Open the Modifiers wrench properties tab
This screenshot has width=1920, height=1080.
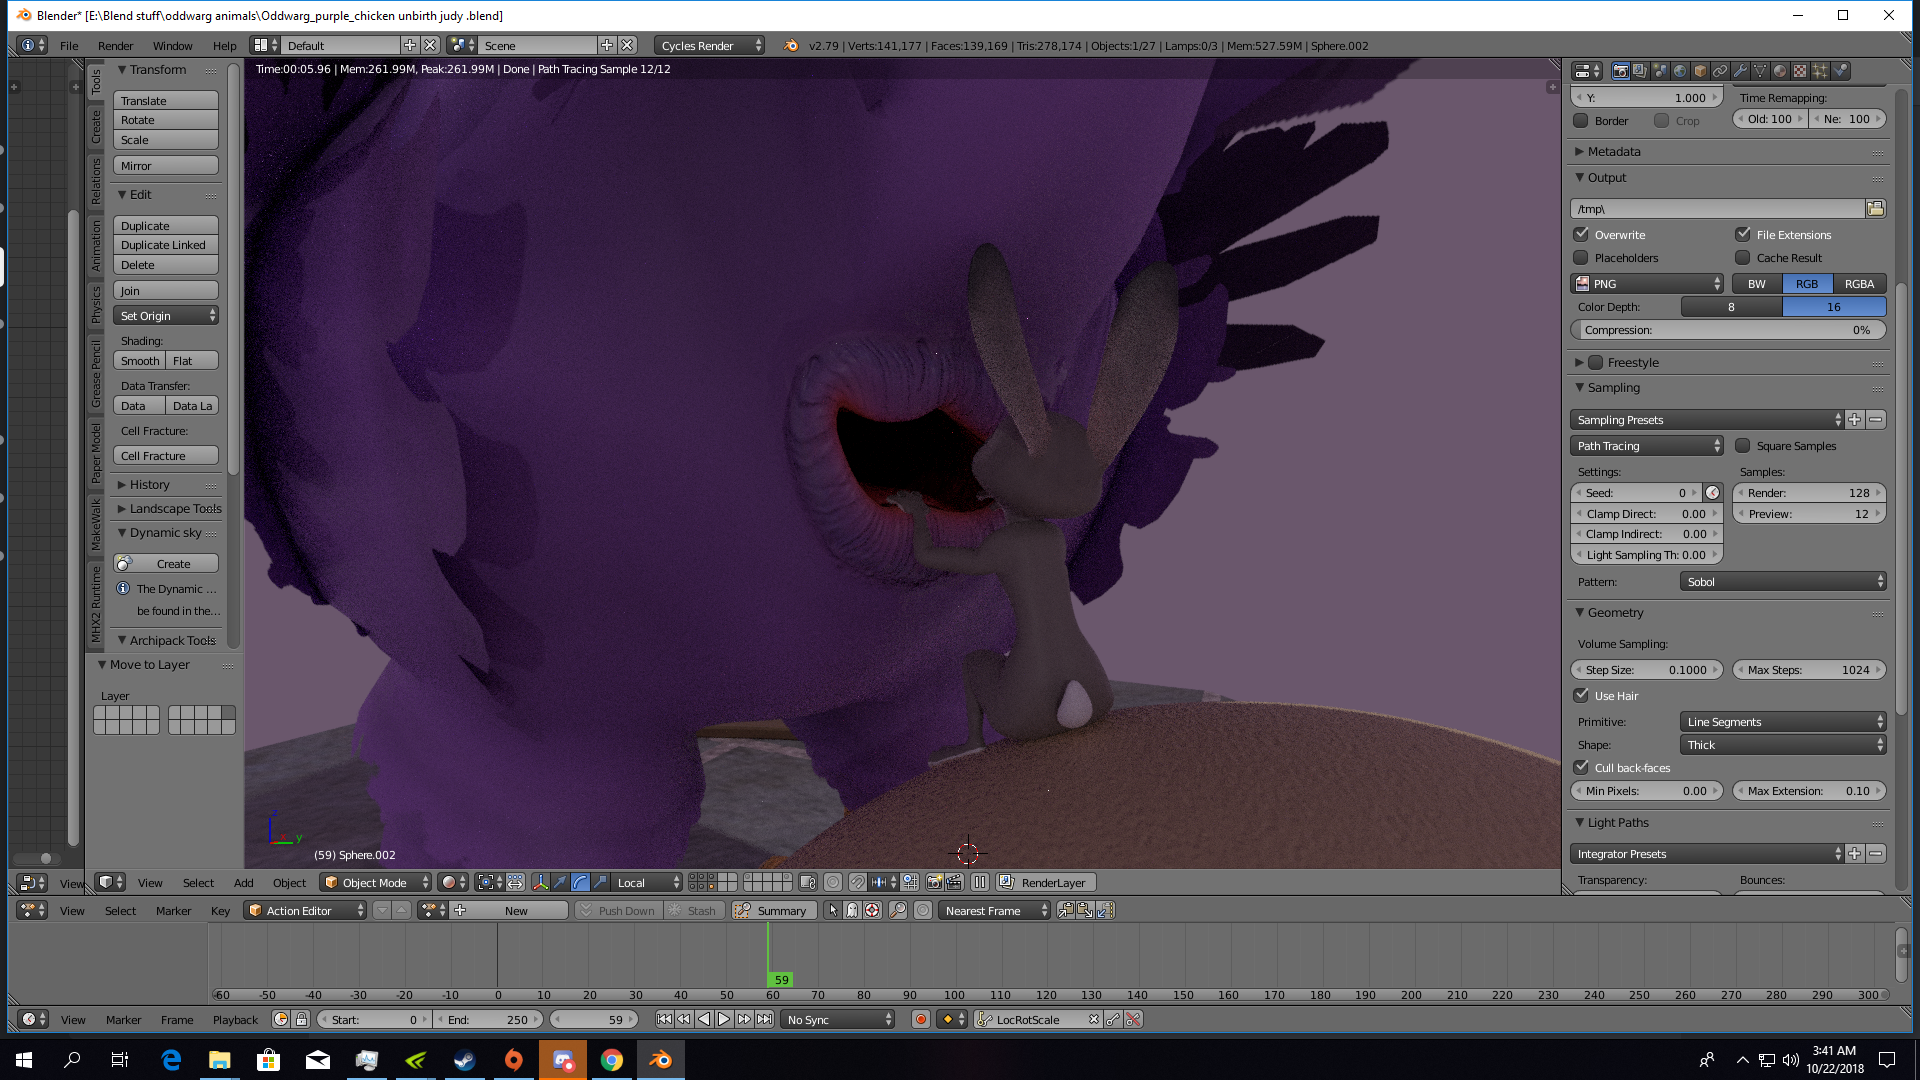coord(1740,71)
